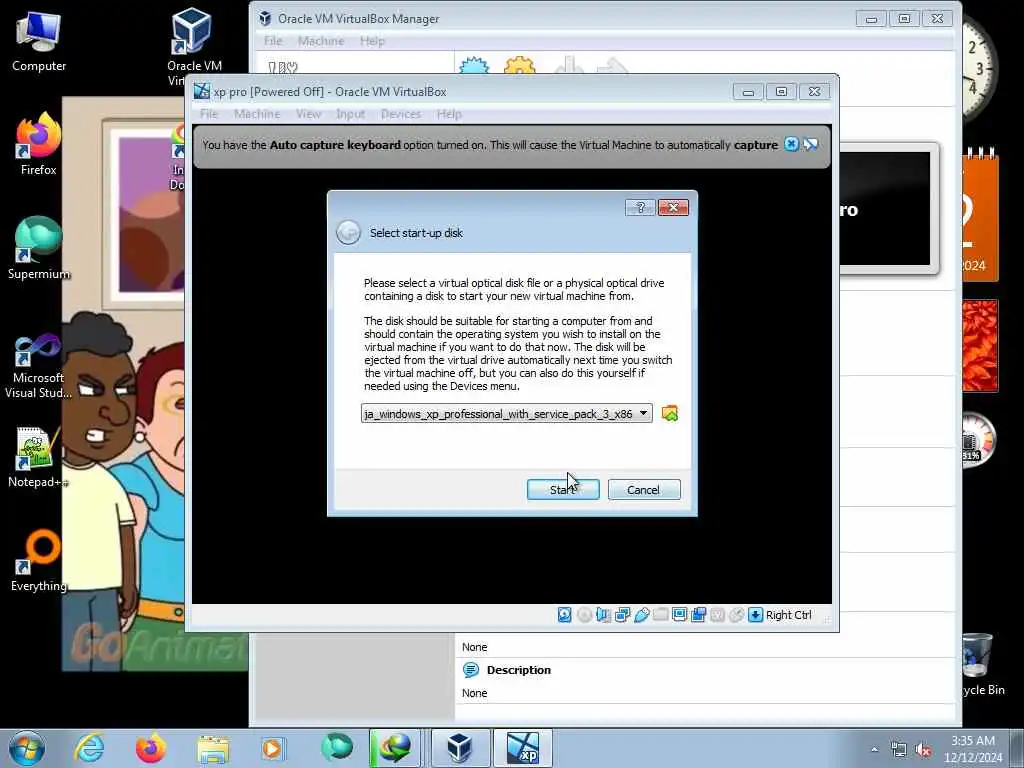Open Devices menu in xp pro VM window
This screenshot has width=1024, height=768.
point(400,114)
